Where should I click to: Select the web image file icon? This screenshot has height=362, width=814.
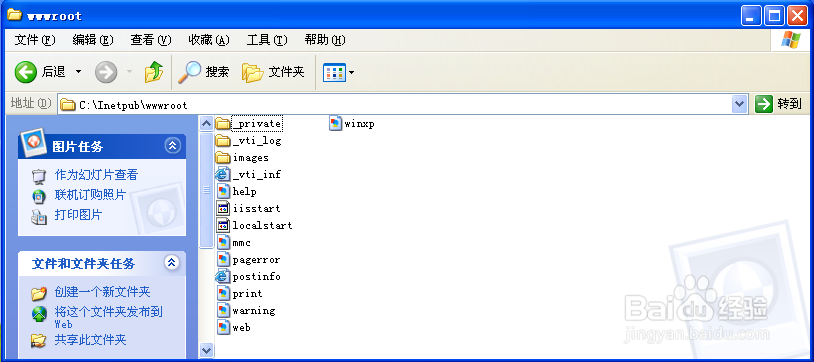[223, 328]
